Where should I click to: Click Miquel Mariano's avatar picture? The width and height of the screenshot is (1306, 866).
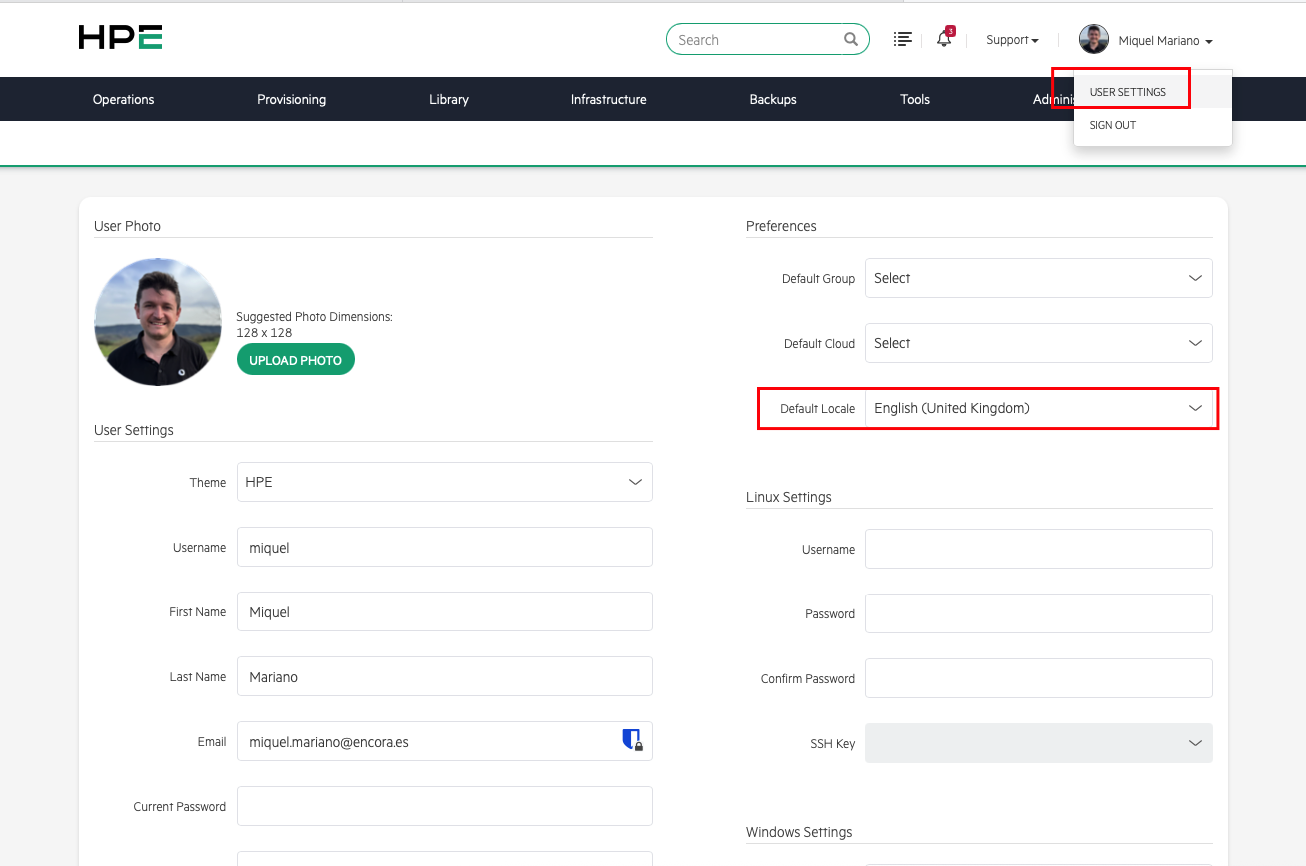point(1093,39)
